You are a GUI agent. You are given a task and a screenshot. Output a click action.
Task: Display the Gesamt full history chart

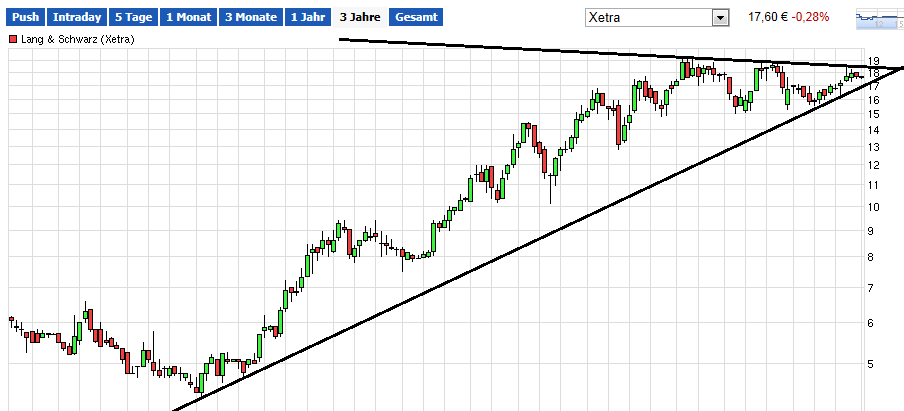pyautogui.click(x=415, y=18)
